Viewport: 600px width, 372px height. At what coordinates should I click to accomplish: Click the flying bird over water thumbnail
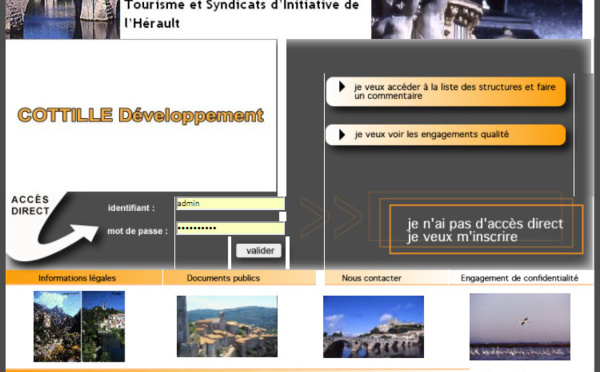click(520, 326)
